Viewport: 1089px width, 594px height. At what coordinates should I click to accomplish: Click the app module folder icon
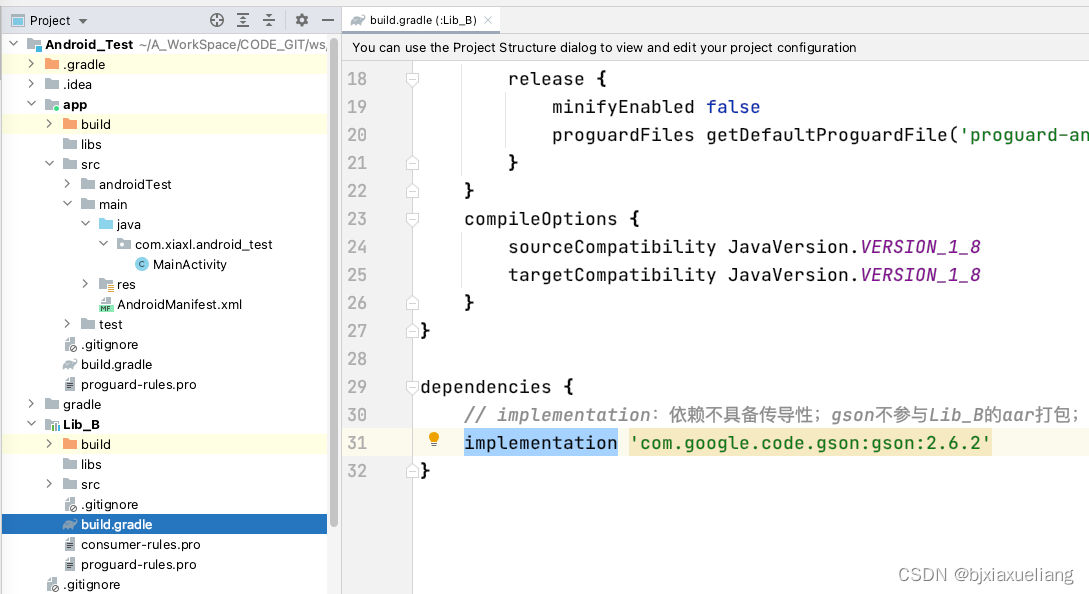point(52,105)
